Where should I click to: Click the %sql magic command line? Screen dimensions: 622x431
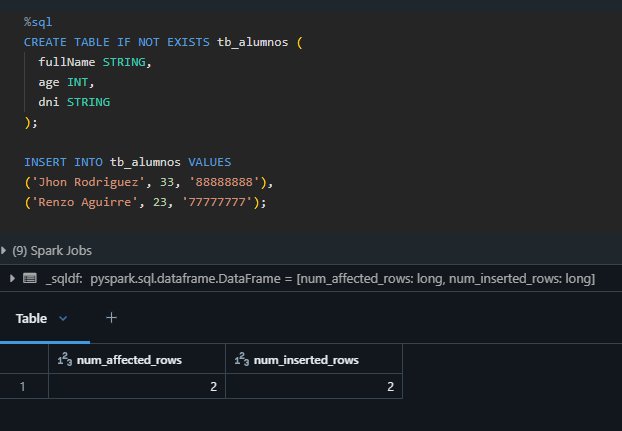[38, 22]
